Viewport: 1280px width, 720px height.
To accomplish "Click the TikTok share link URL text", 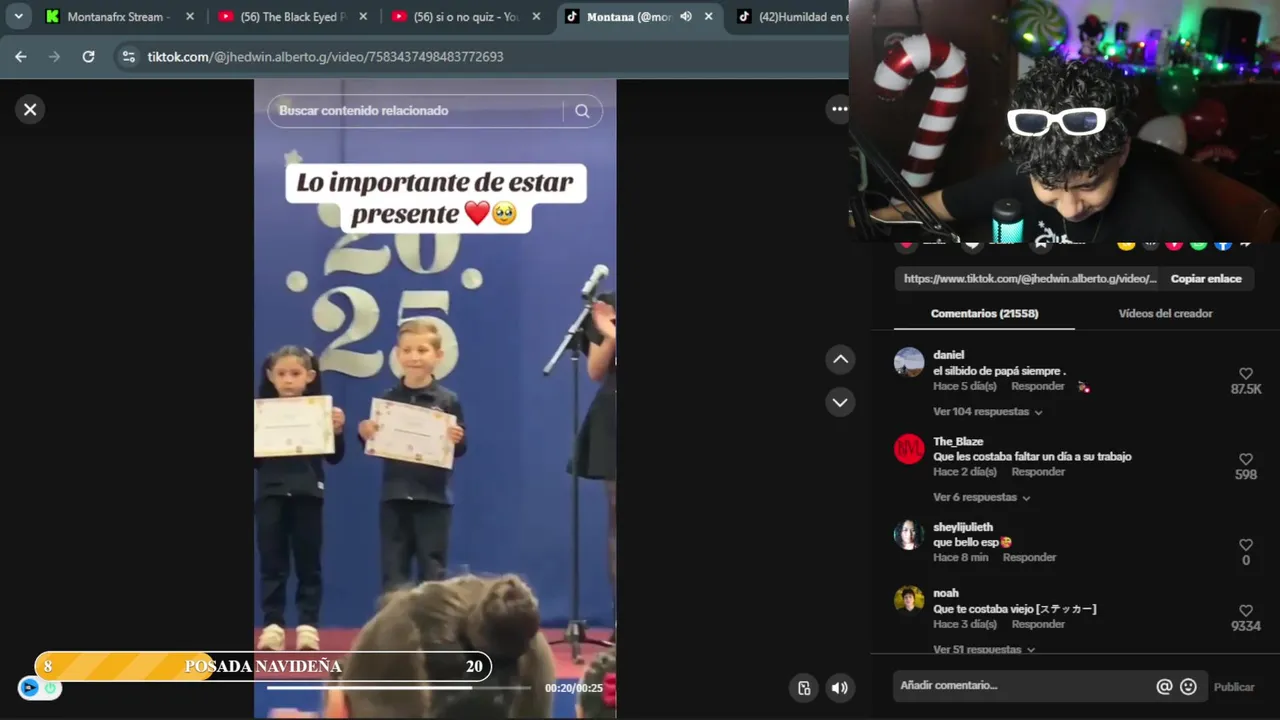I will coord(1030,279).
